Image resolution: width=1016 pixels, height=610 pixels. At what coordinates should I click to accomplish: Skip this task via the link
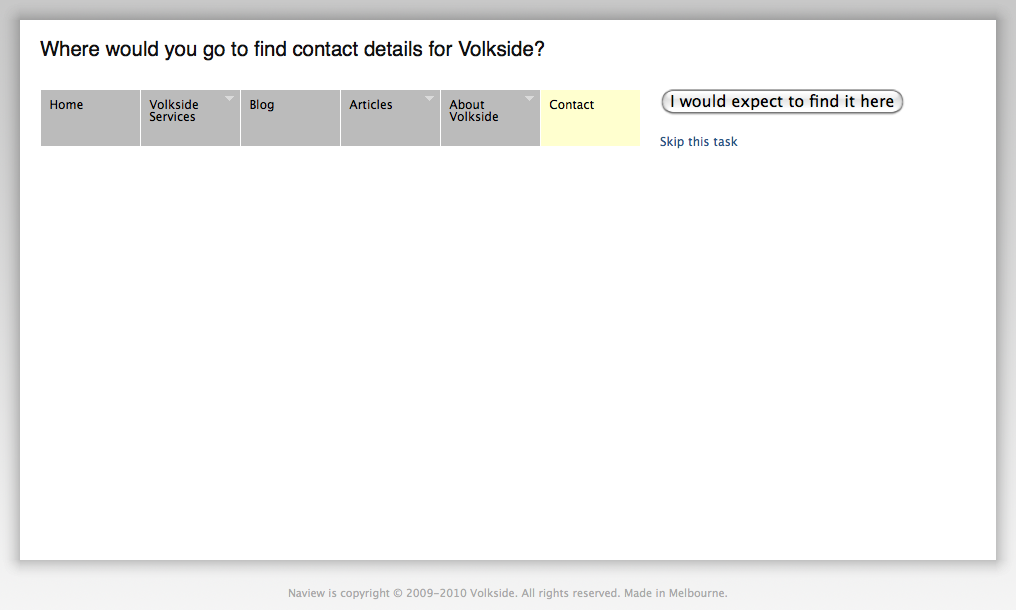698,142
